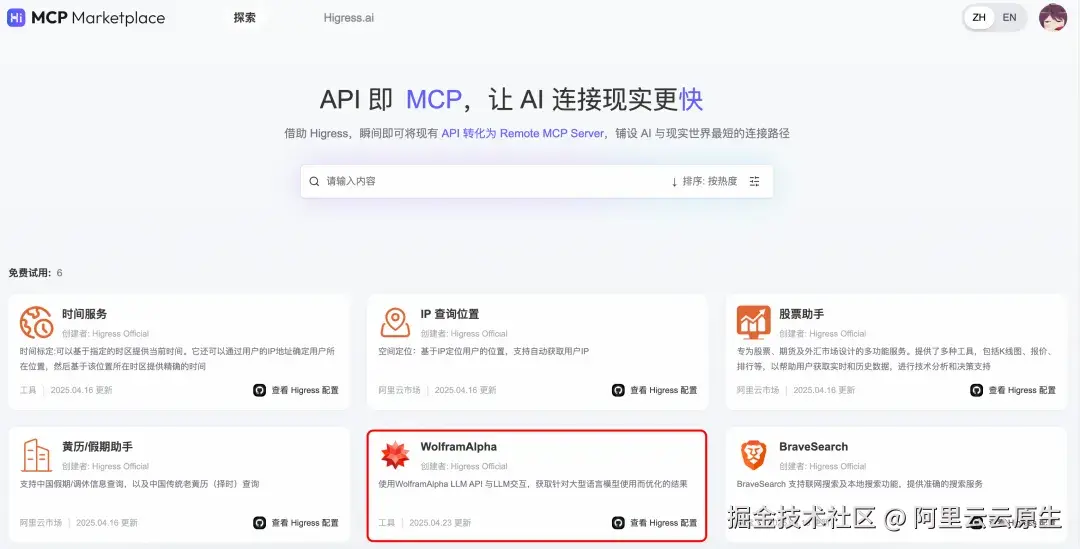Click the BraveSearch lion icon
This screenshot has height=549, width=1080.
click(754, 455)
